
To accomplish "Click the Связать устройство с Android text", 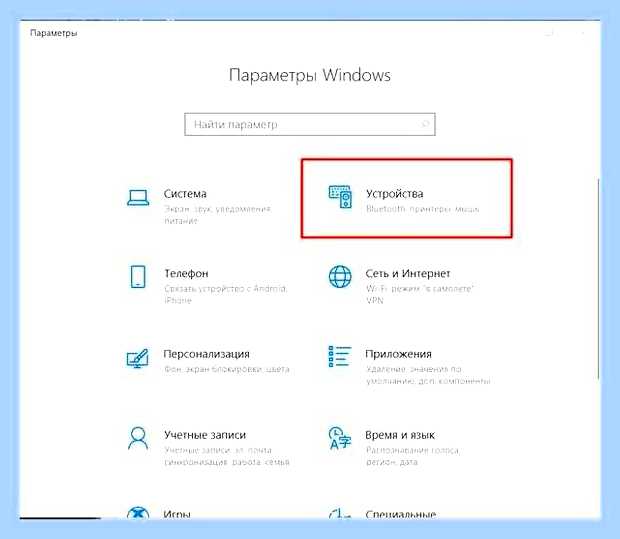I will (225, 295).
